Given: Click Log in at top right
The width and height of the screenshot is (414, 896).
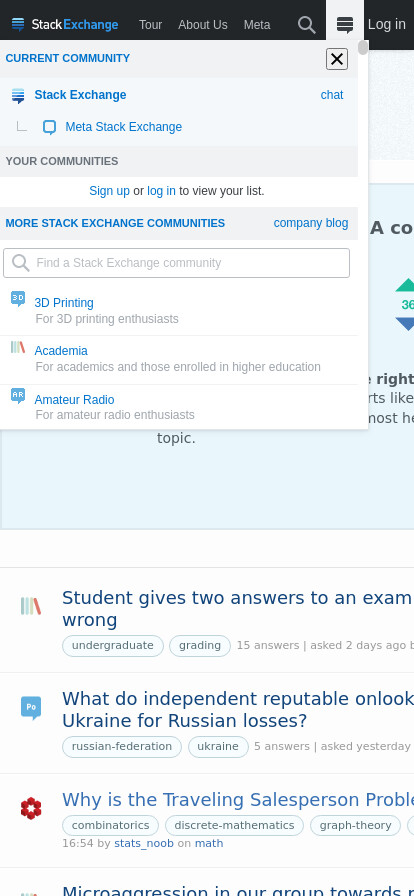Looking at the screenshot, I should click(x=387, y=24).
